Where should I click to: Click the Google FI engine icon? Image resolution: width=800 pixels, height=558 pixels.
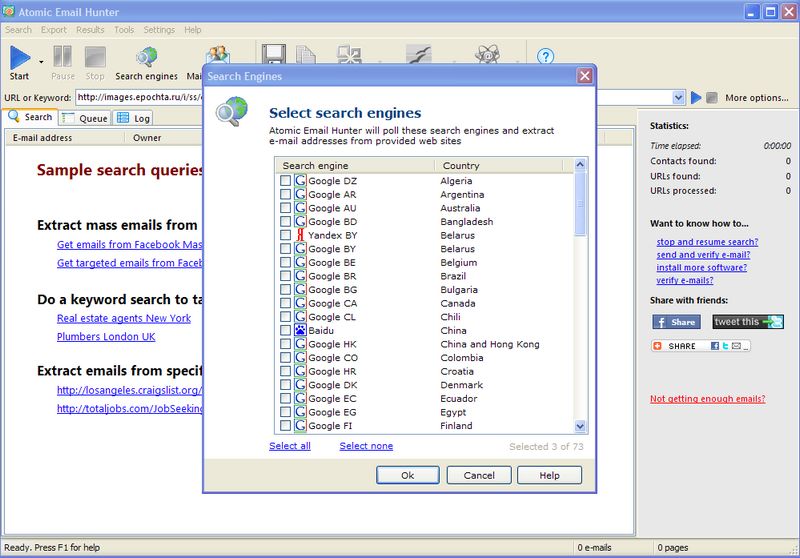tap(300, 425)
